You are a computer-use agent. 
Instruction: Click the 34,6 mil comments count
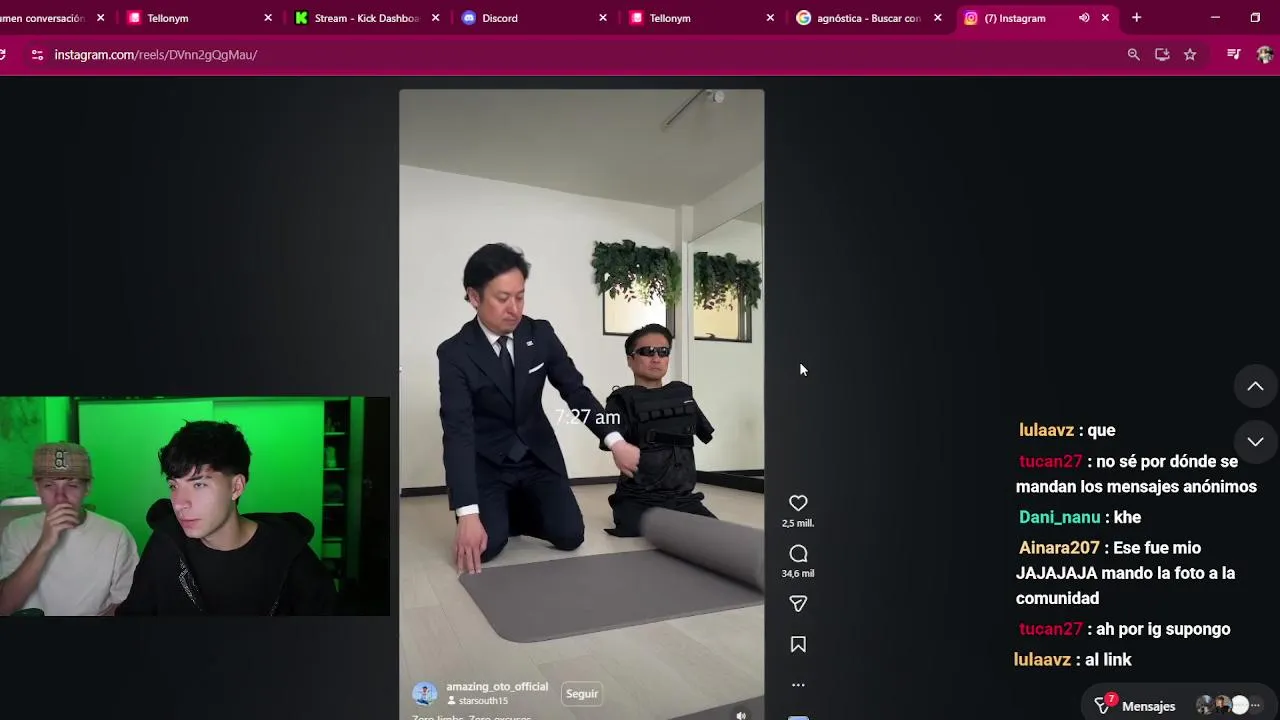(x=798, y=574)
